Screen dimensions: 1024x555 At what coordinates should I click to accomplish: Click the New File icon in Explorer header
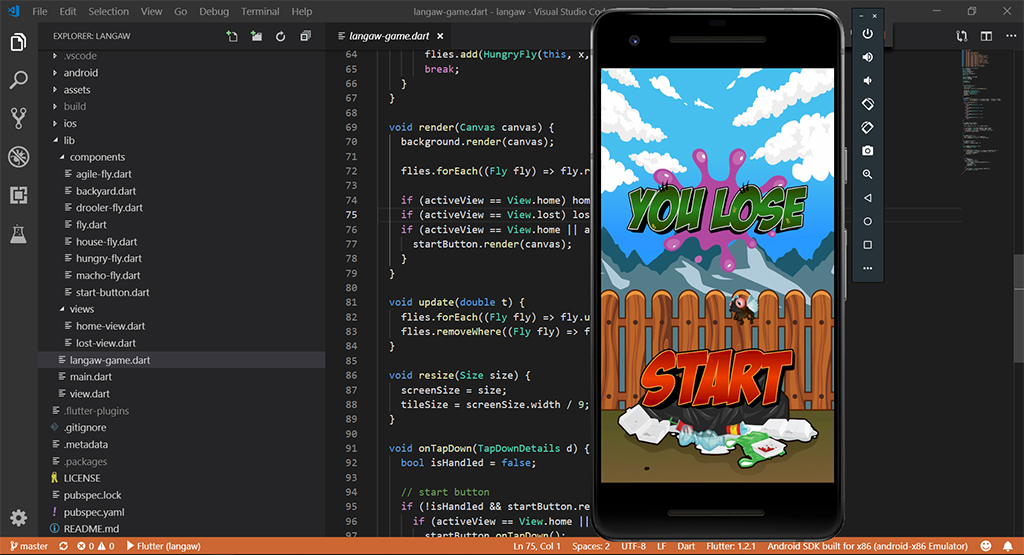[232, 36]
